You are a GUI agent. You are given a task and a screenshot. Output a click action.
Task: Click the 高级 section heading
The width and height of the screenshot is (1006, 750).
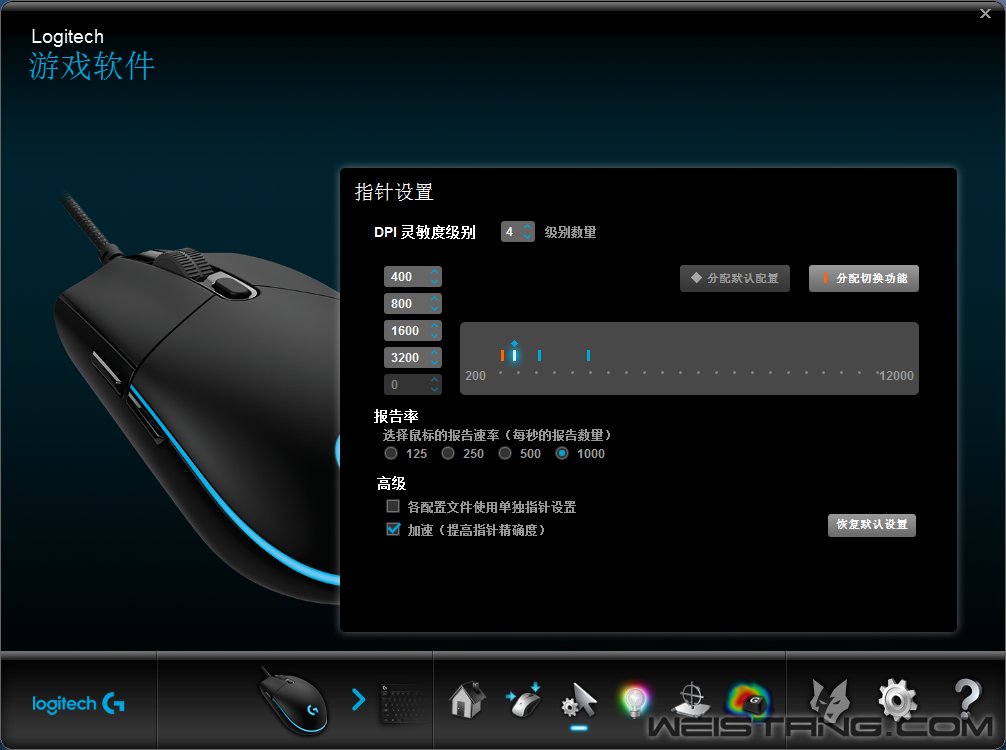(x=391, y=483)
